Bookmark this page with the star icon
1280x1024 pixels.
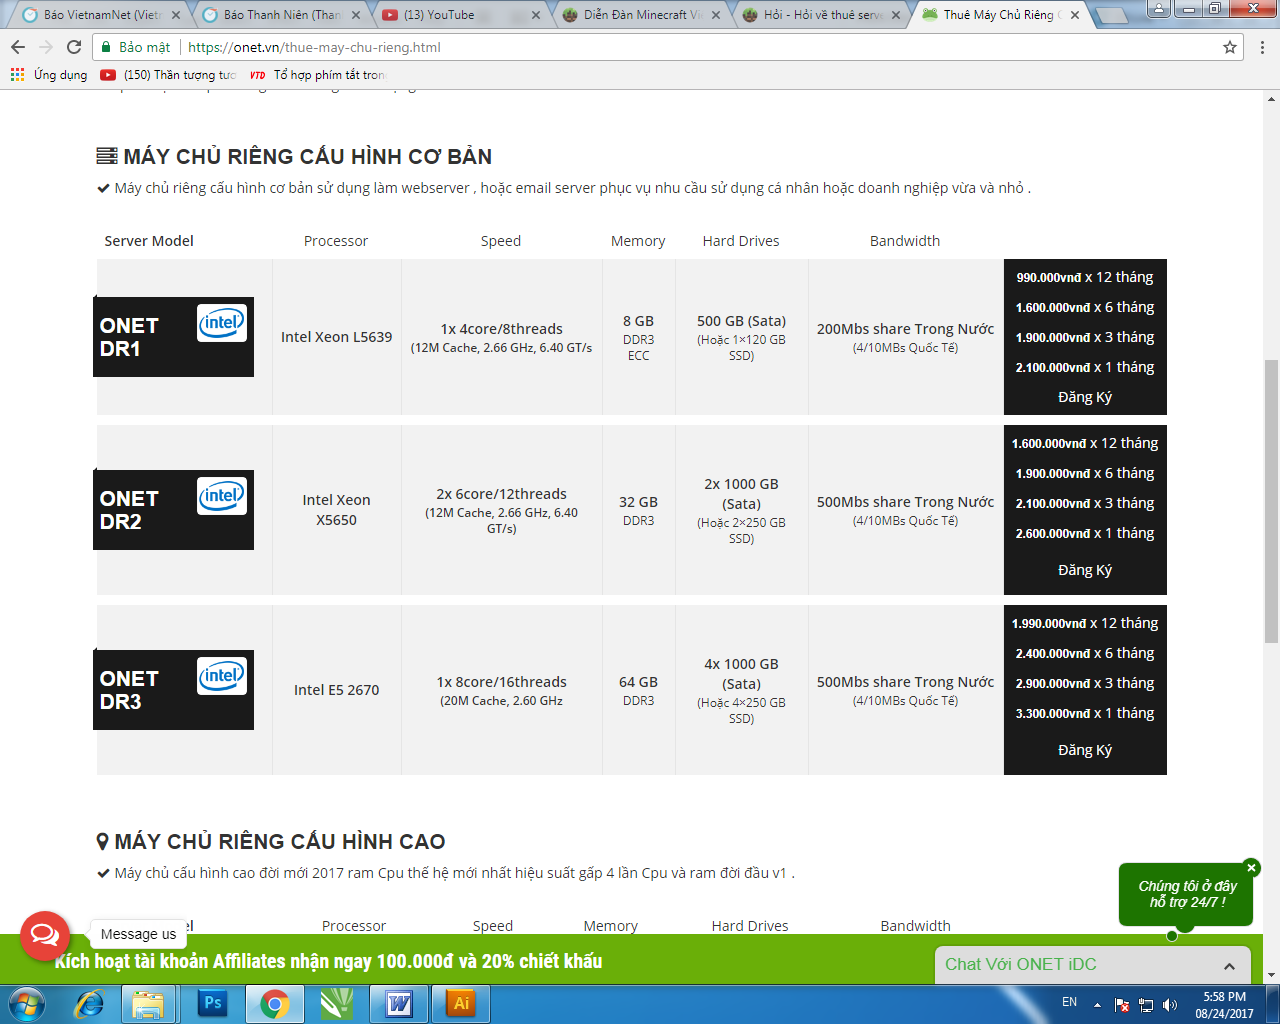1230,47
